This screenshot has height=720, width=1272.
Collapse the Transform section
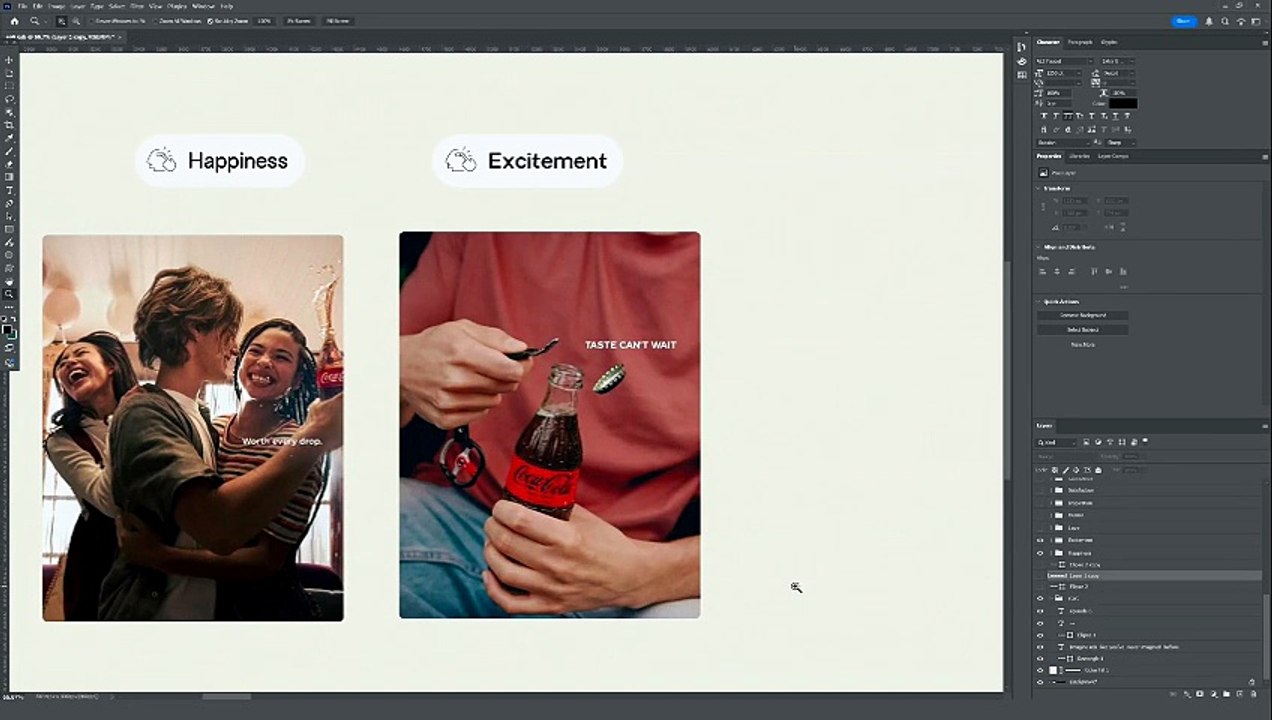tap(1037, 188)
